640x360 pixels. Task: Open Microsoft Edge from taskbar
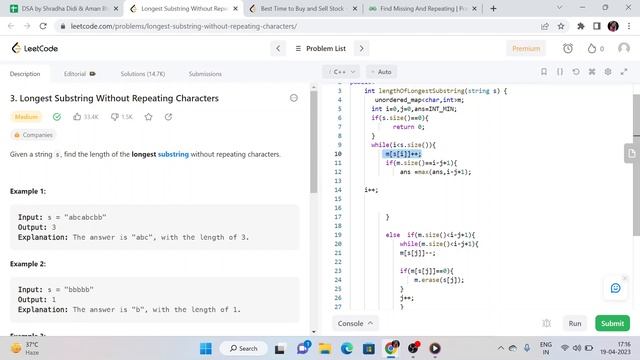[x=347, y=348]
